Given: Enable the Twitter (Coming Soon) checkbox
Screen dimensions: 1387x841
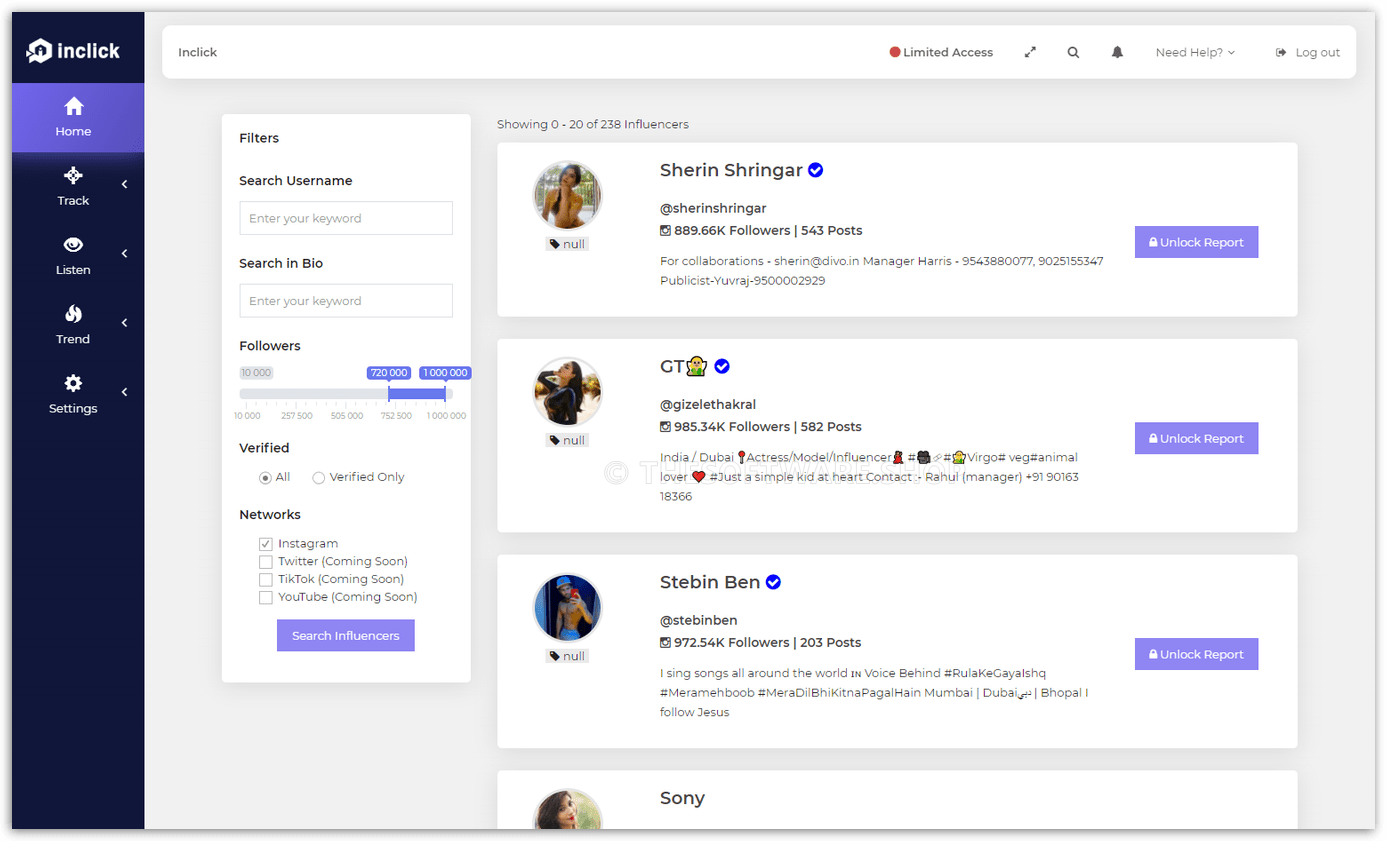Looking at the screenshot, I should point(266,561).
